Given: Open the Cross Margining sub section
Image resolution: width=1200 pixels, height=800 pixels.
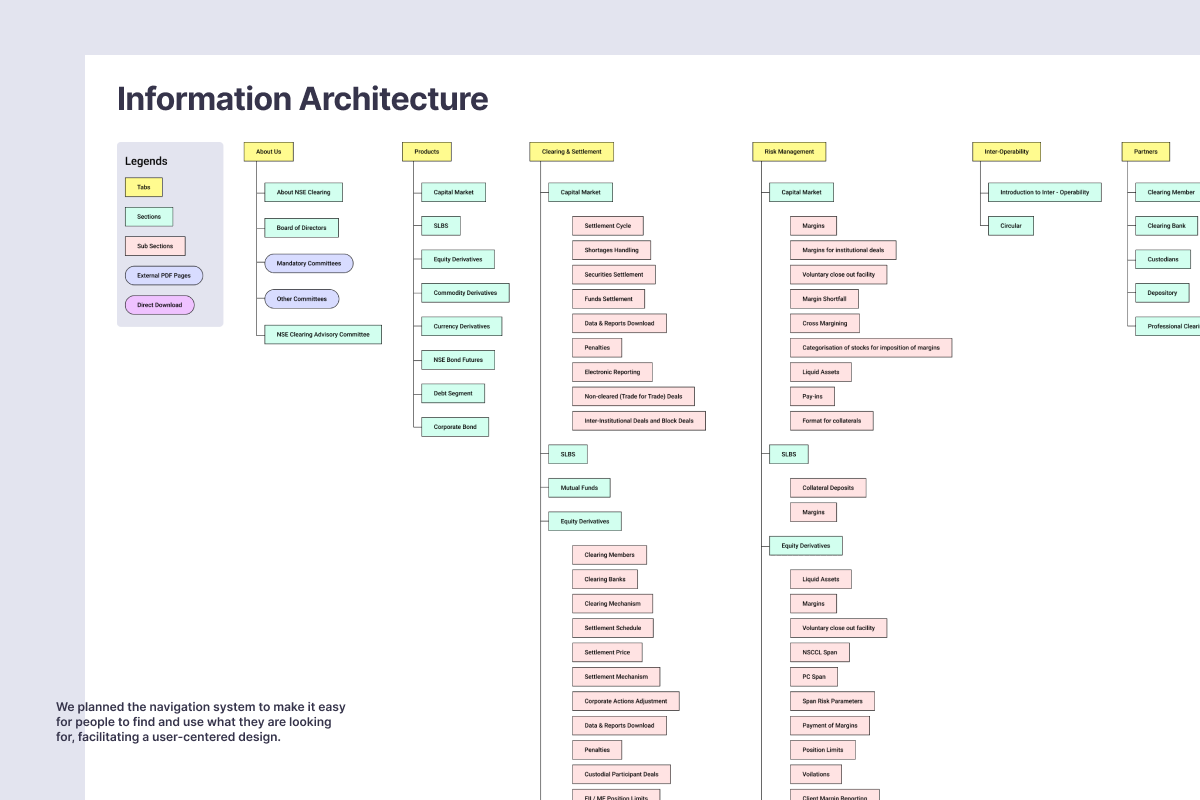Looking at the screenshot, I should [824, 323].
